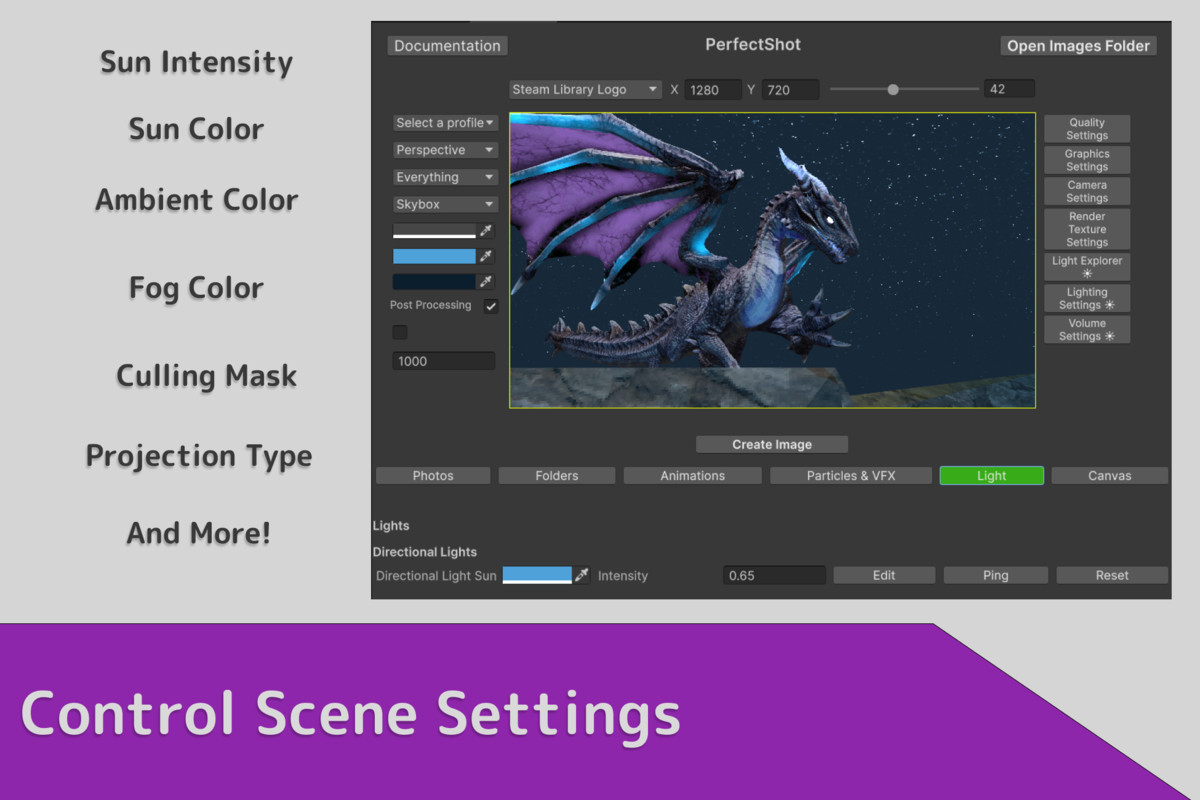Screen dimensions: 1200x800
Task: Pick the Ambient Color with its eyedropper
Action: click(487, 256)
